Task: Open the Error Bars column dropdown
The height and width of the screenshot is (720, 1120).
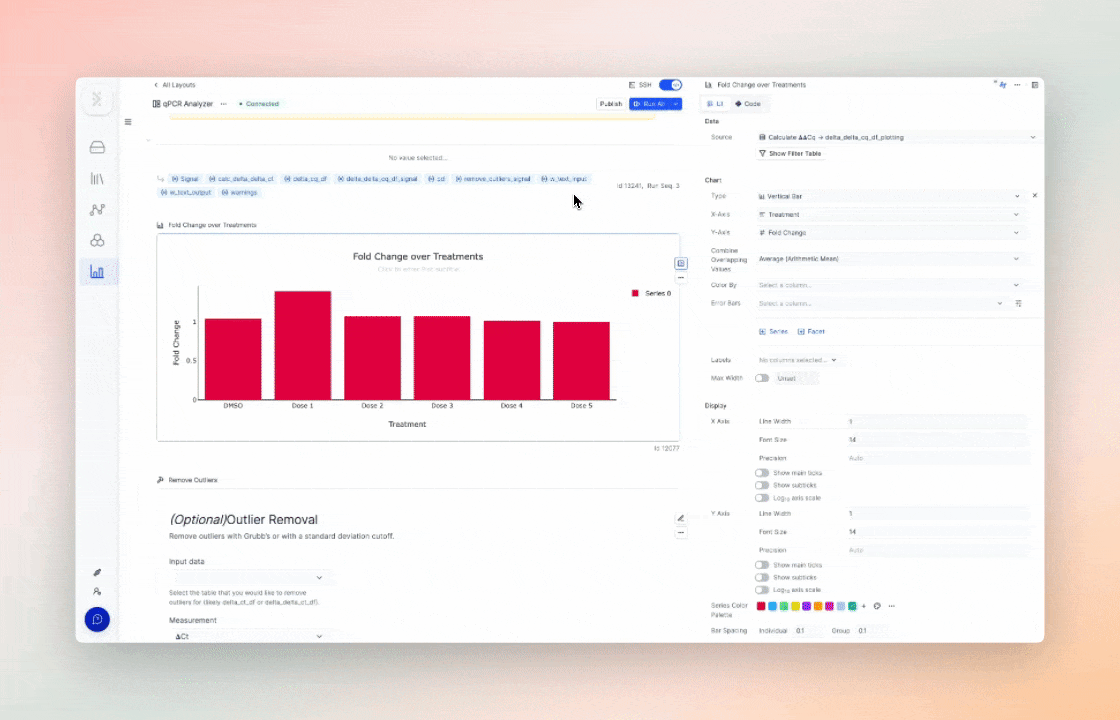Action: coord(881,304)
